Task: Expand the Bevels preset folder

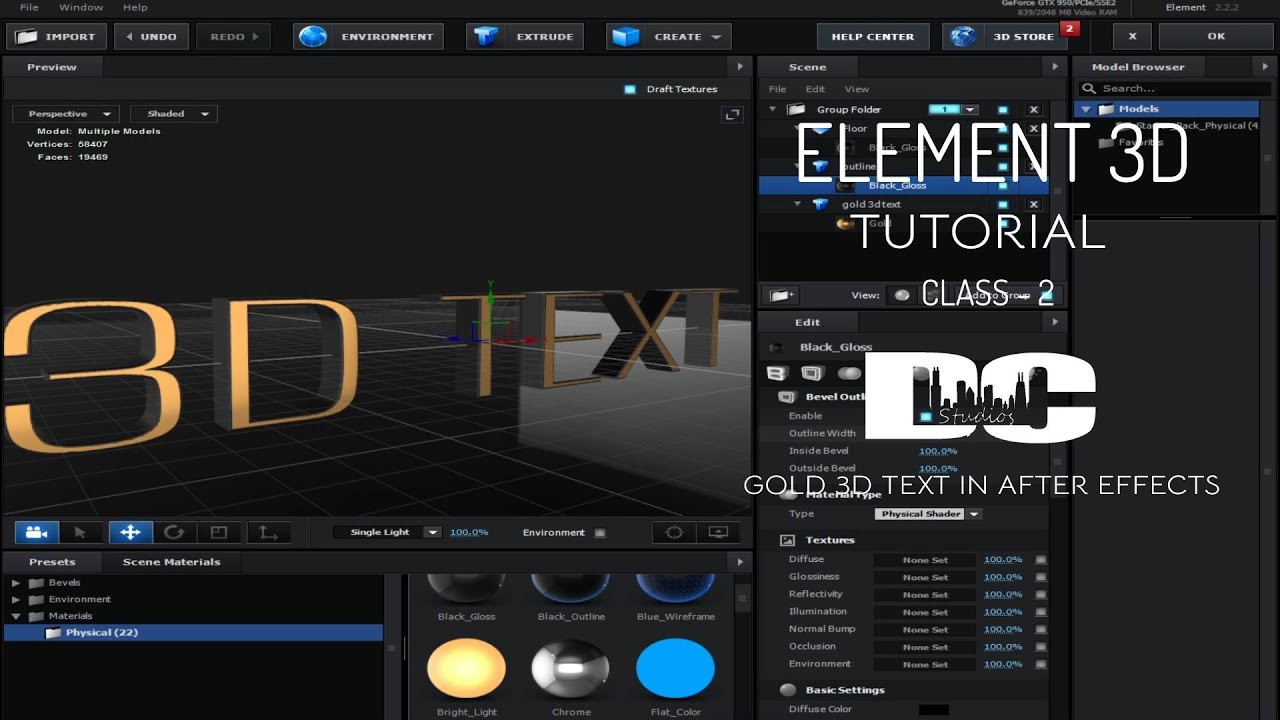Action: pos(16,583)
